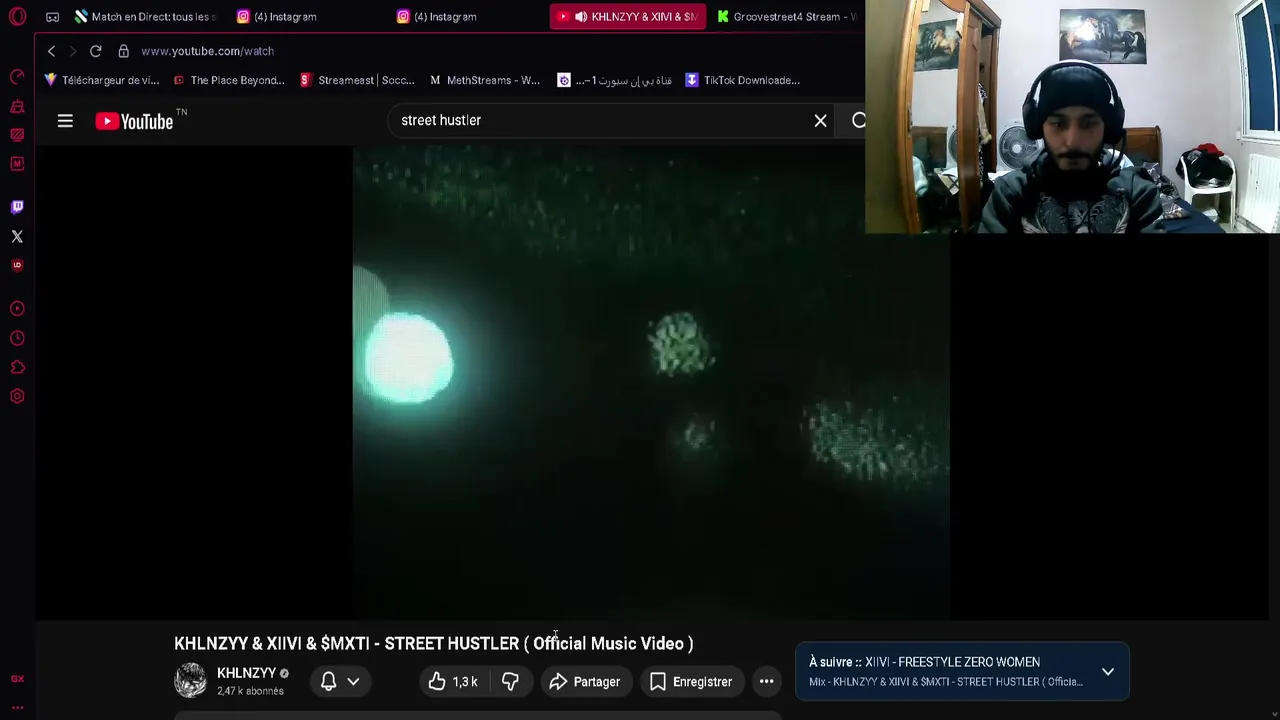Select the KHLNZYY & XIIVI YouTube tab

point(628,17)
